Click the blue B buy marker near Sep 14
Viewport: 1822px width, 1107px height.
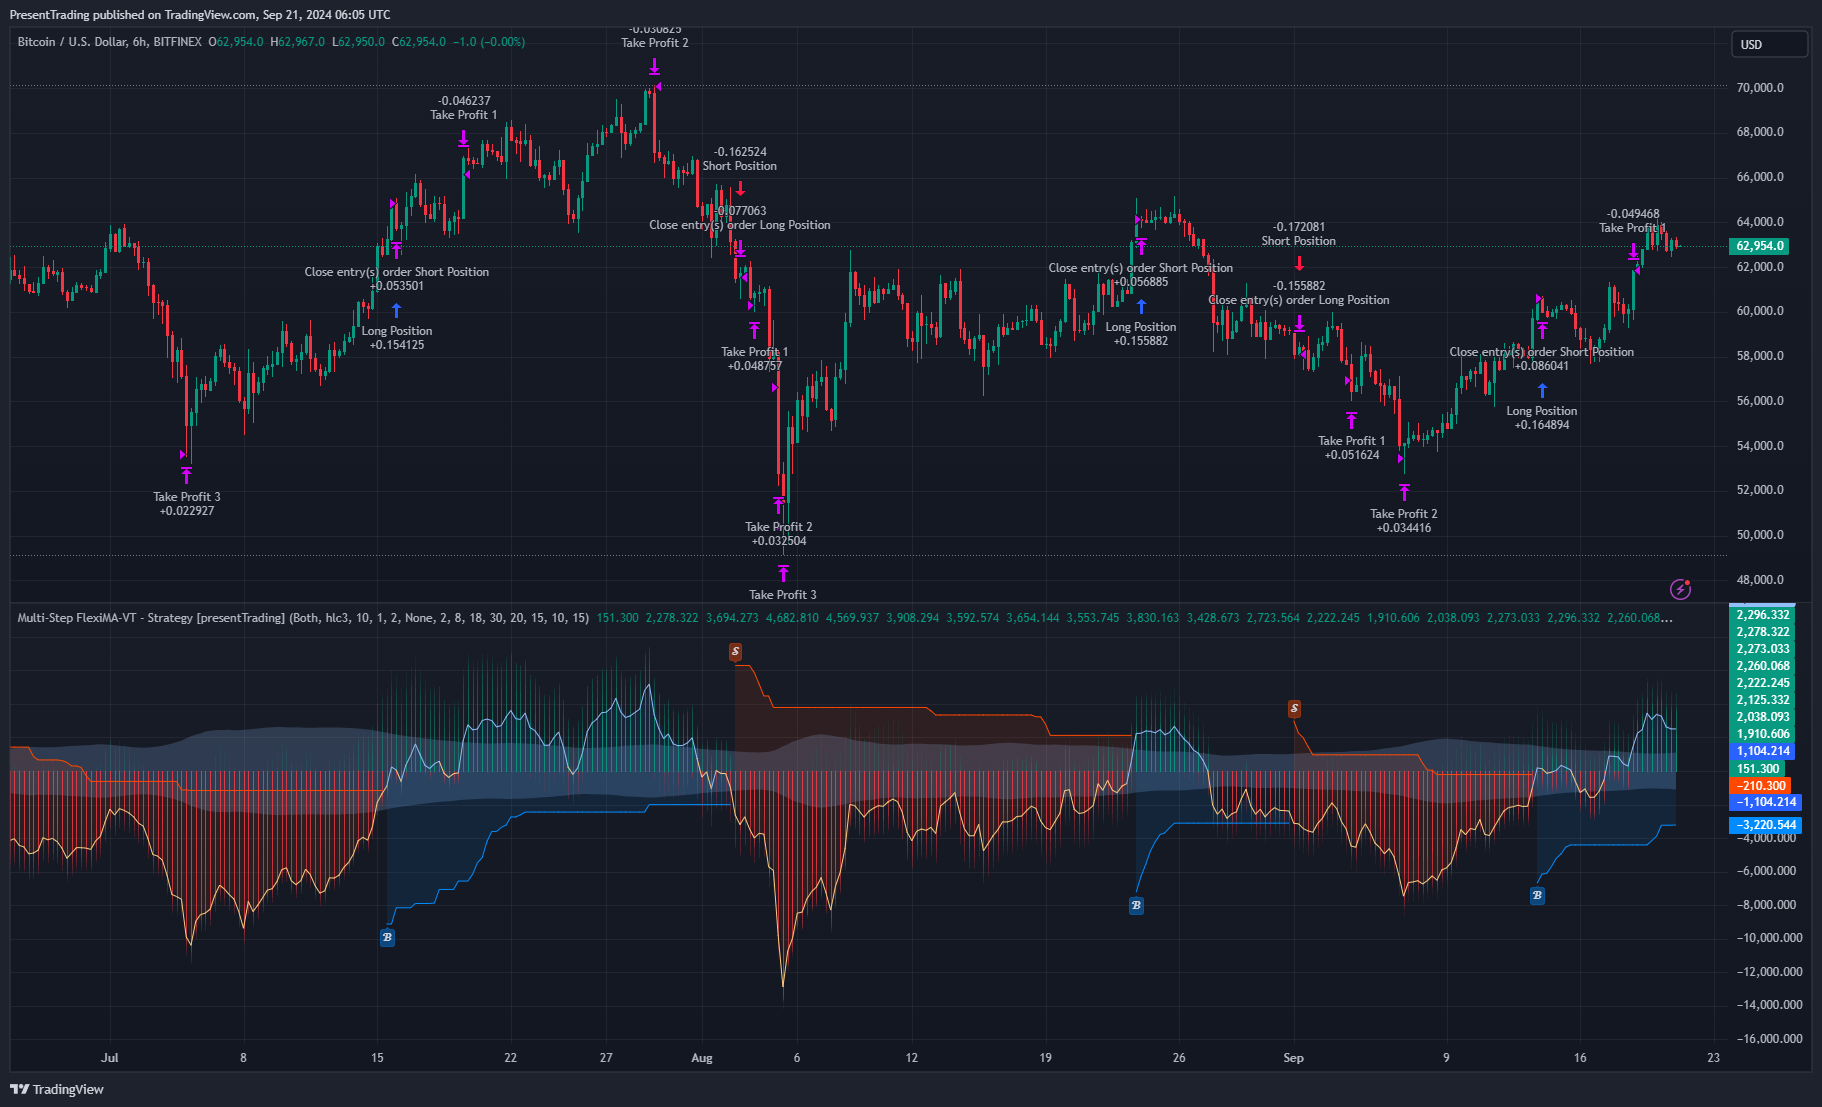(x=1537, y=895)
